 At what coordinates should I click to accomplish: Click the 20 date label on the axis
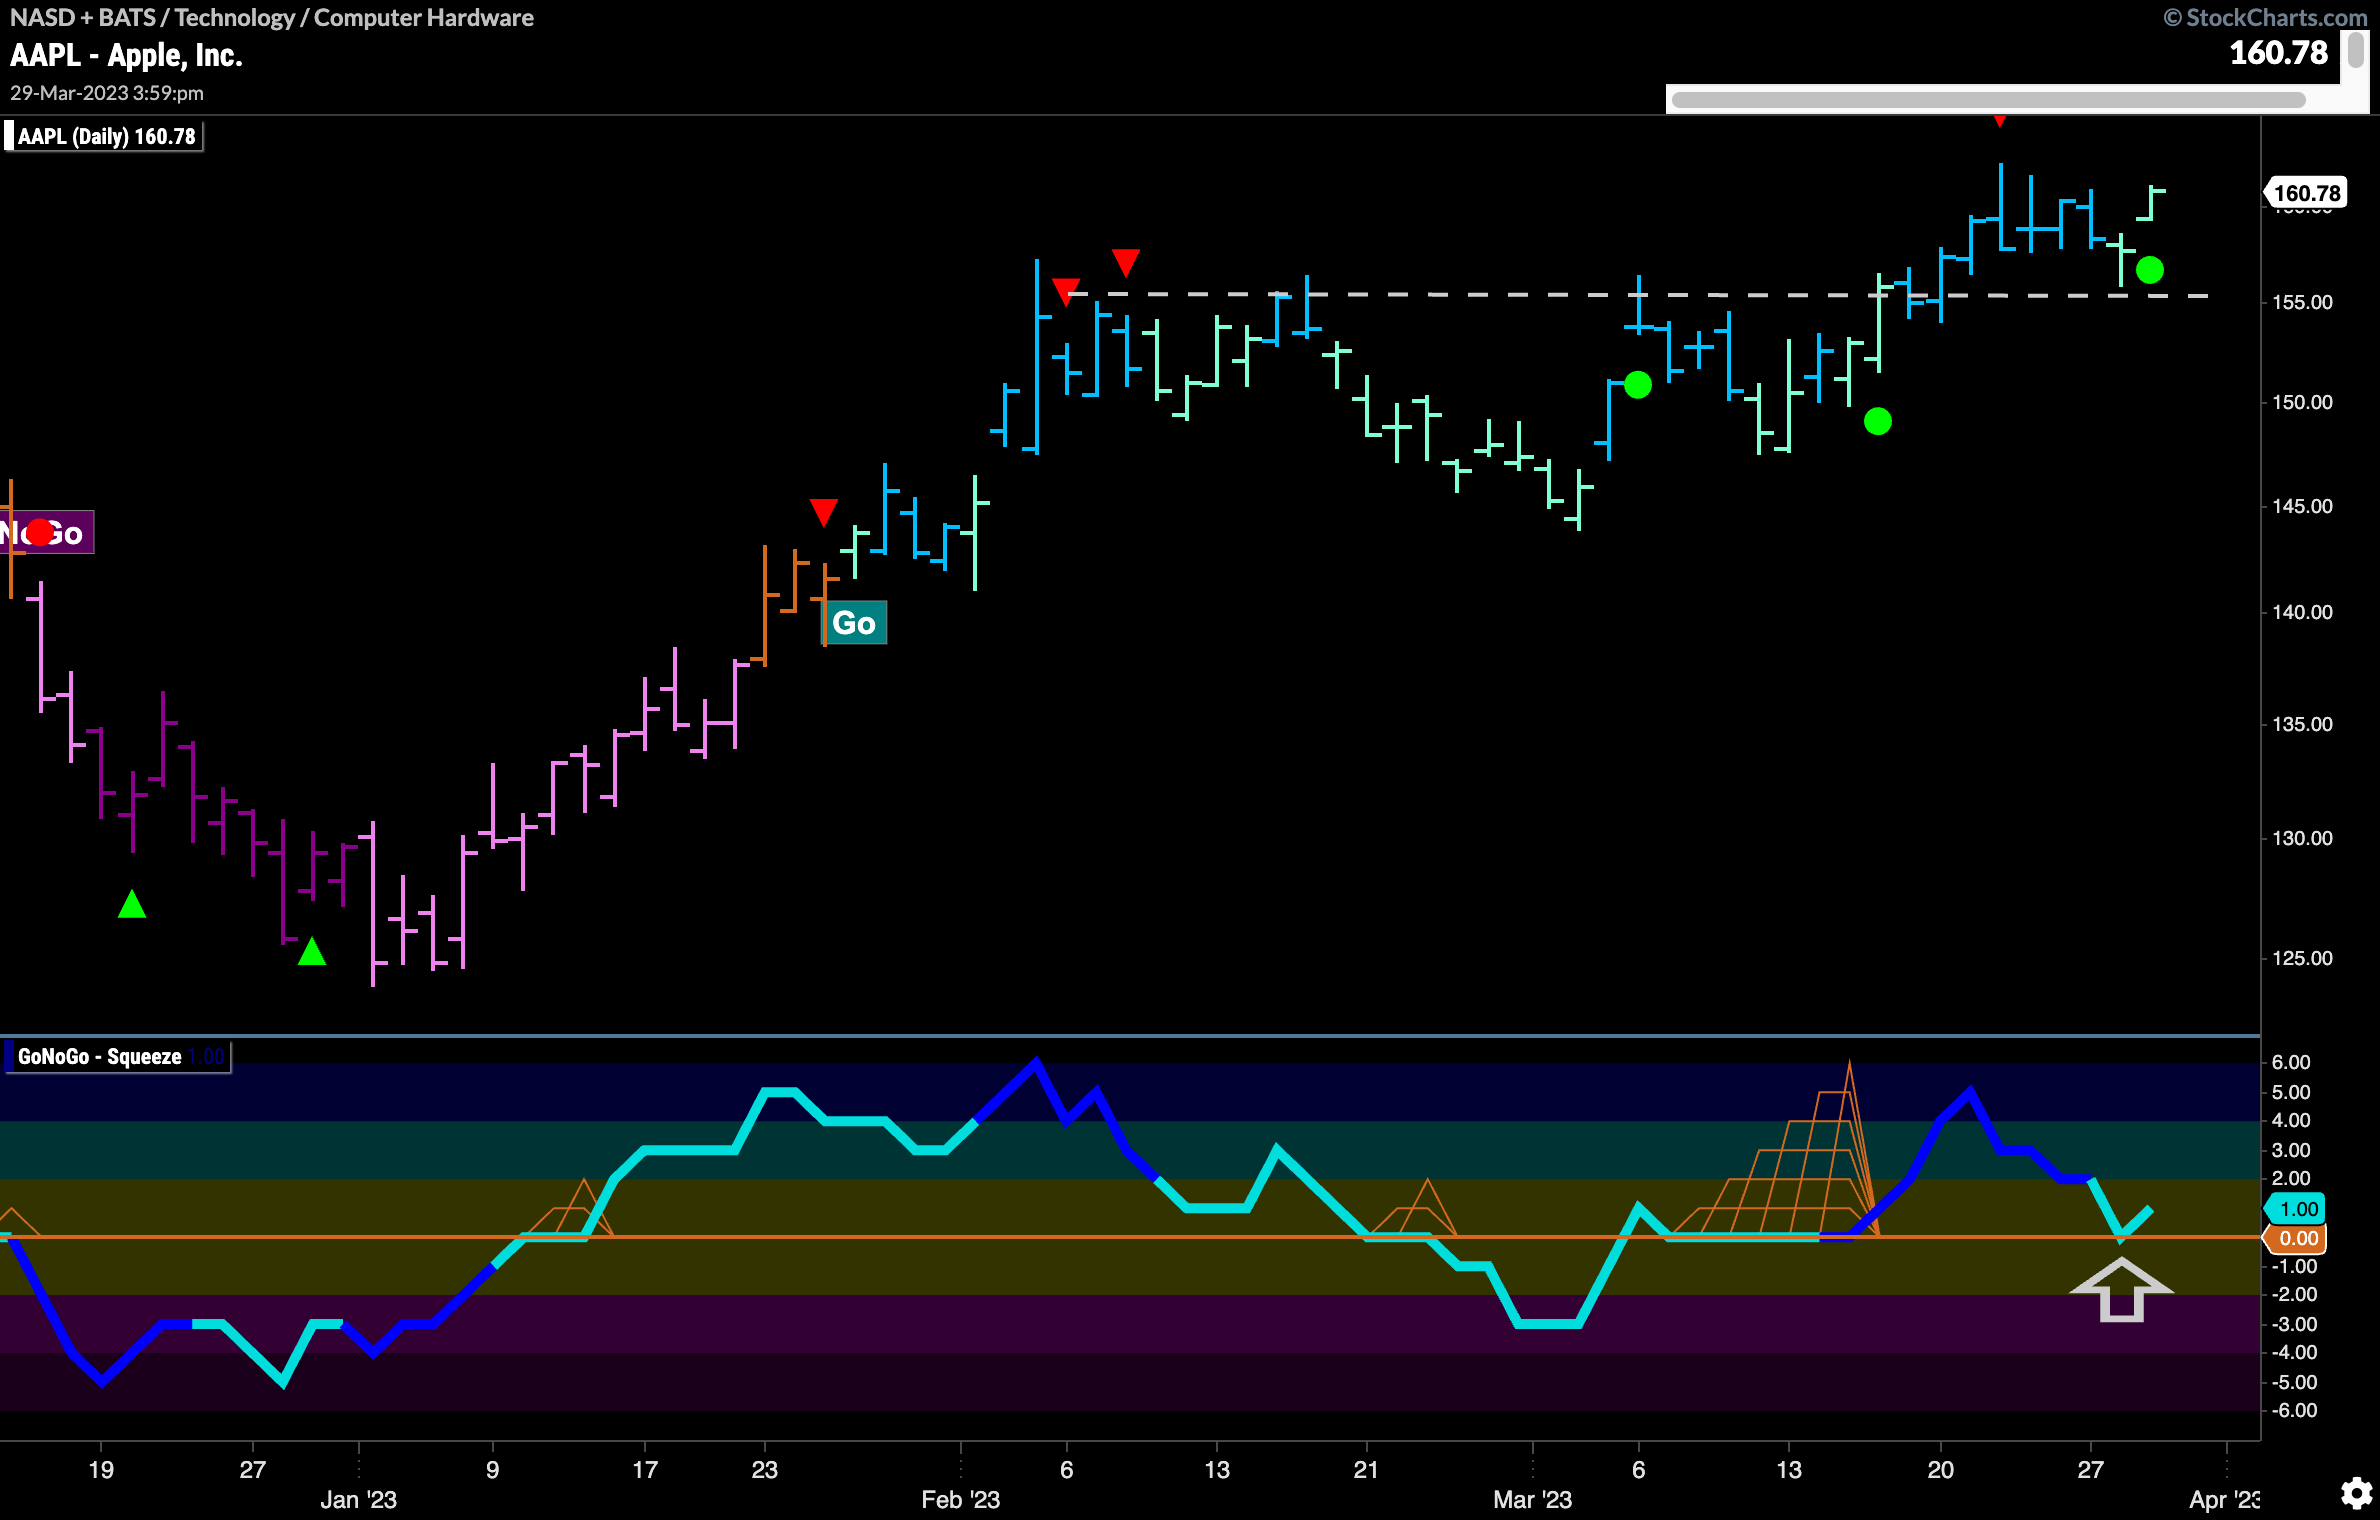pyautogui.click(x=1941, y=1470)
